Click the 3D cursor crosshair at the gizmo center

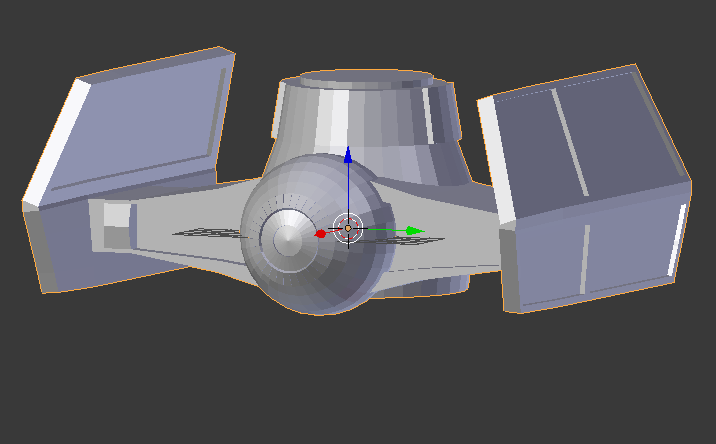(348, 228)
